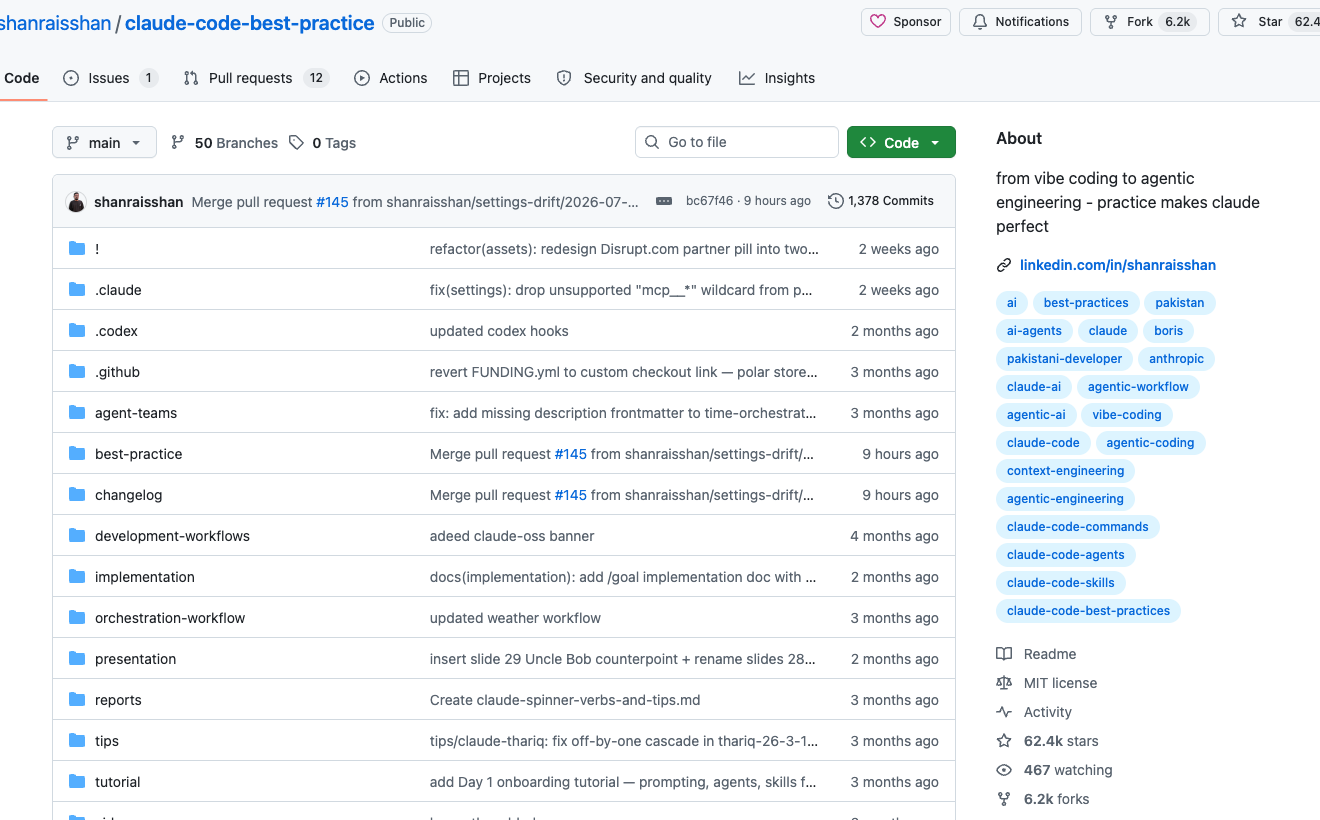Open commit hash bc67f46
Screen dimensions: 1320x820
[709, 201]
